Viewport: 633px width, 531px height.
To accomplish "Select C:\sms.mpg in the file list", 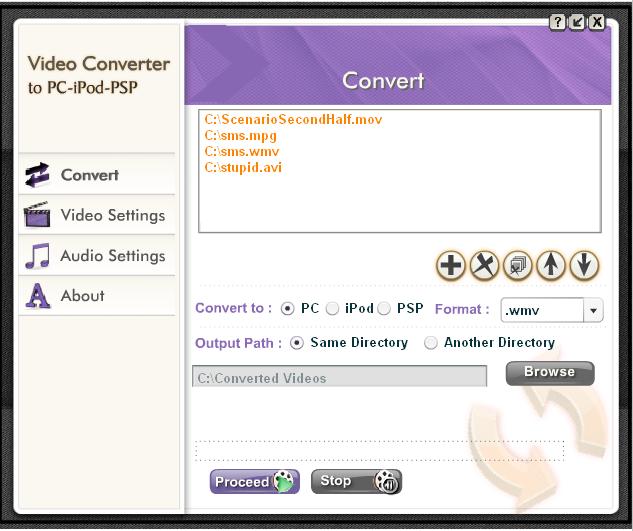I will pos(241,136).
